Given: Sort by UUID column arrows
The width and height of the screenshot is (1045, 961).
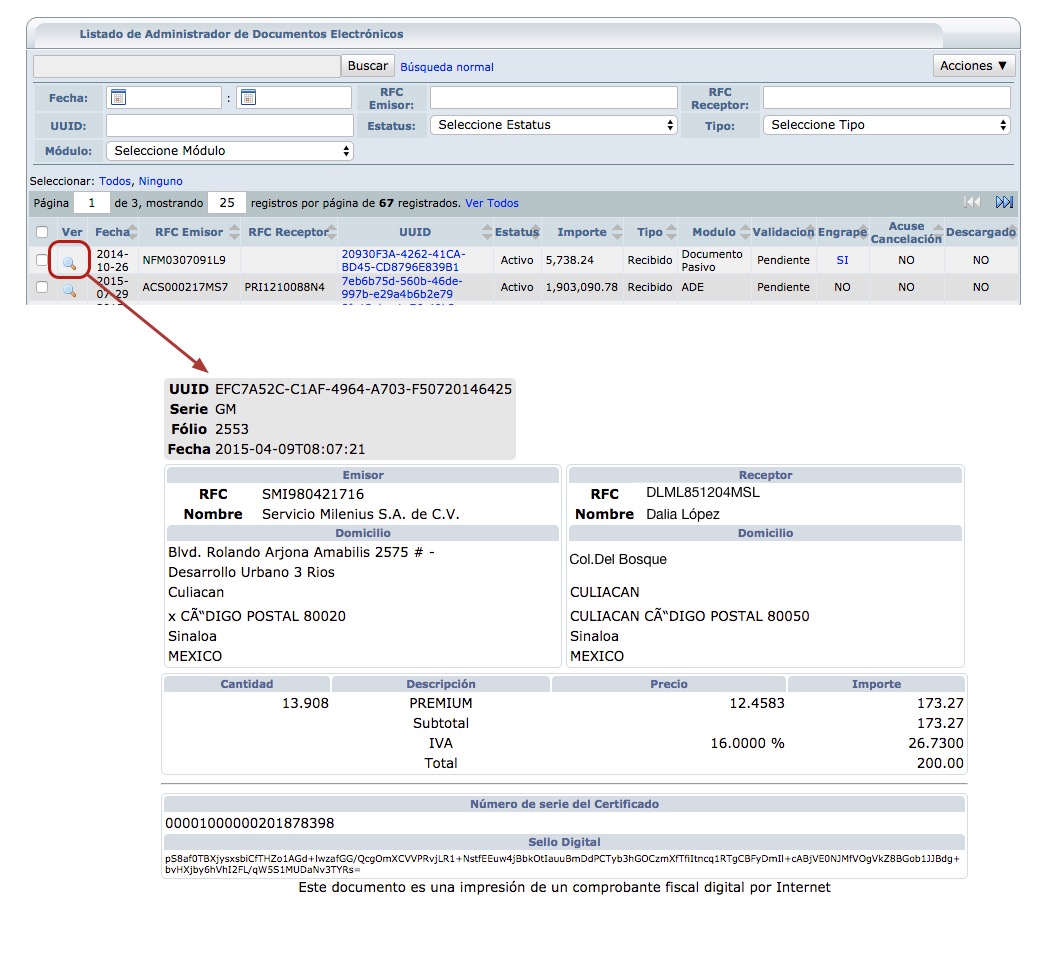Looking at the screenshot, I should tap(487, 232).
